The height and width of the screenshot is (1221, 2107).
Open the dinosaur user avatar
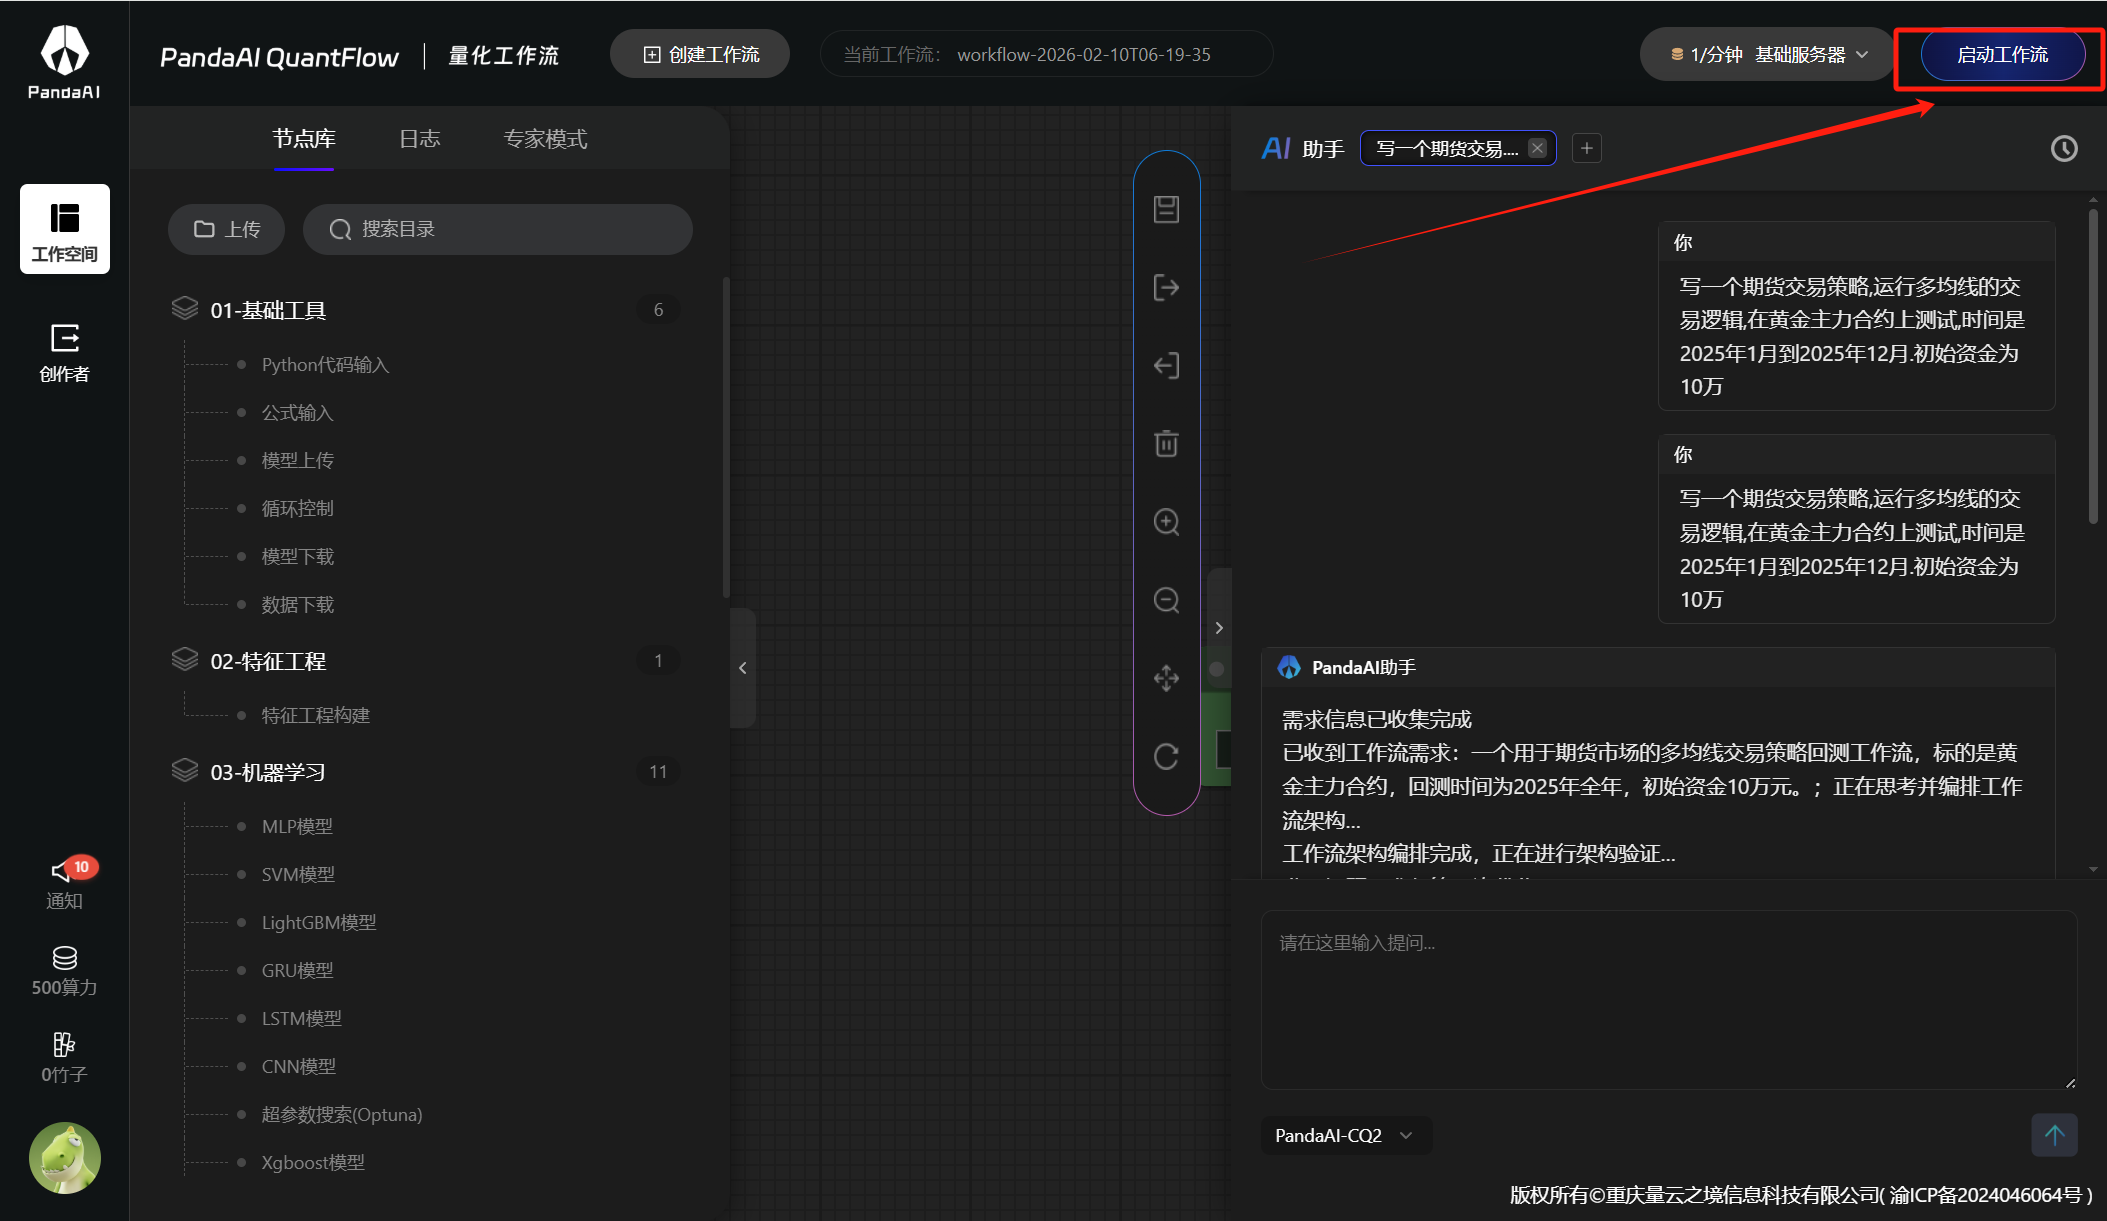[65, 1158]
